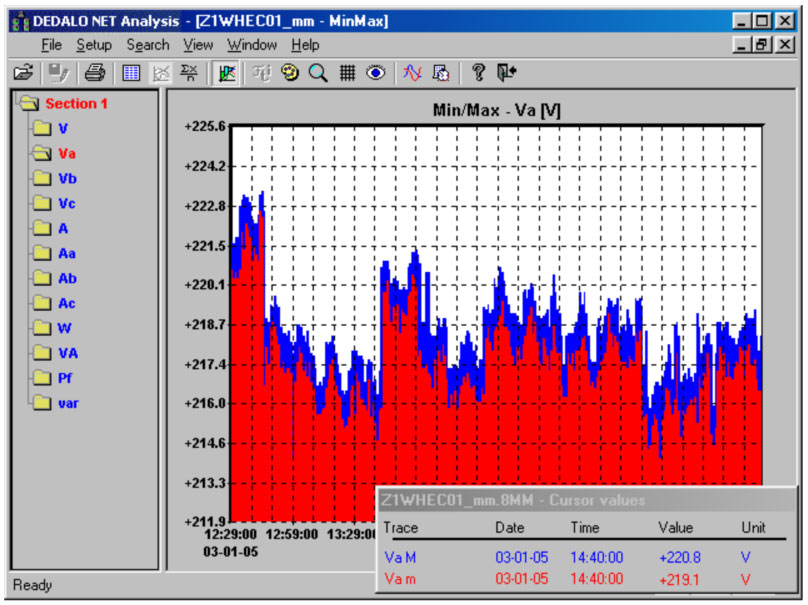Toggle the pressed chart view button
This screenshot has height=605, width=808.
tap(226, 73)
